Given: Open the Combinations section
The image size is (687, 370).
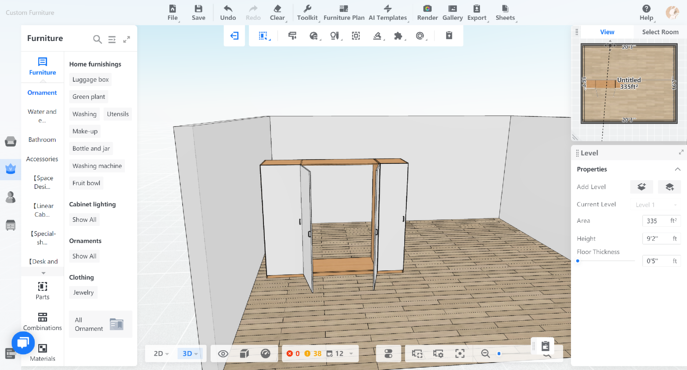Looking at the screenshot, I should 42,321.
